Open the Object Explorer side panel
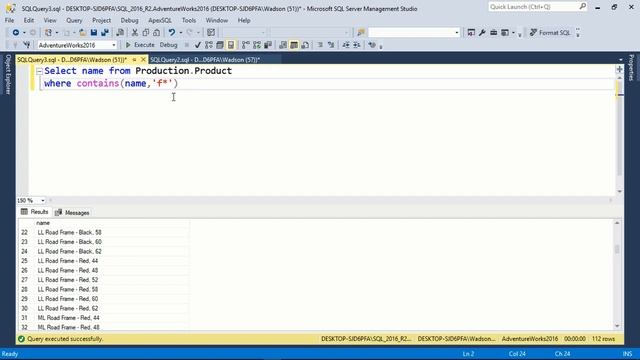Image resolution: width=640 pixels, height=360 pixels. pyautogui.click(x=7, y=74)
